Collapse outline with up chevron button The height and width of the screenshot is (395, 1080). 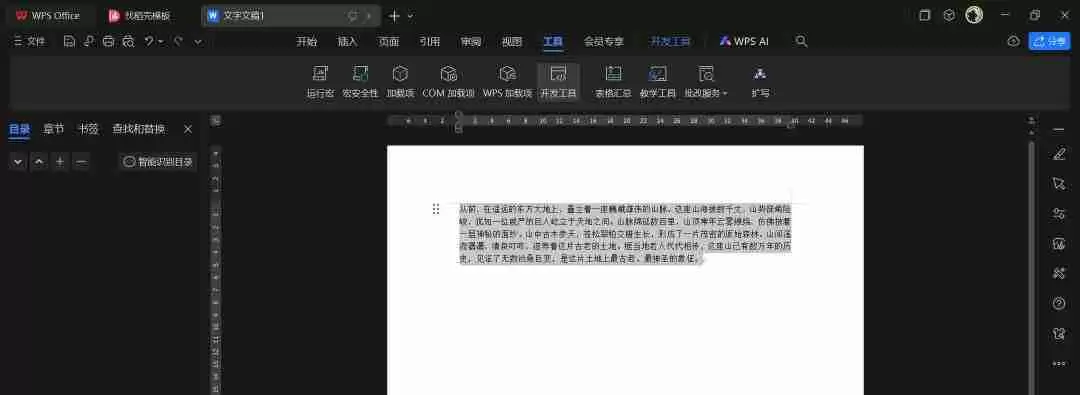tap(39, 162)
